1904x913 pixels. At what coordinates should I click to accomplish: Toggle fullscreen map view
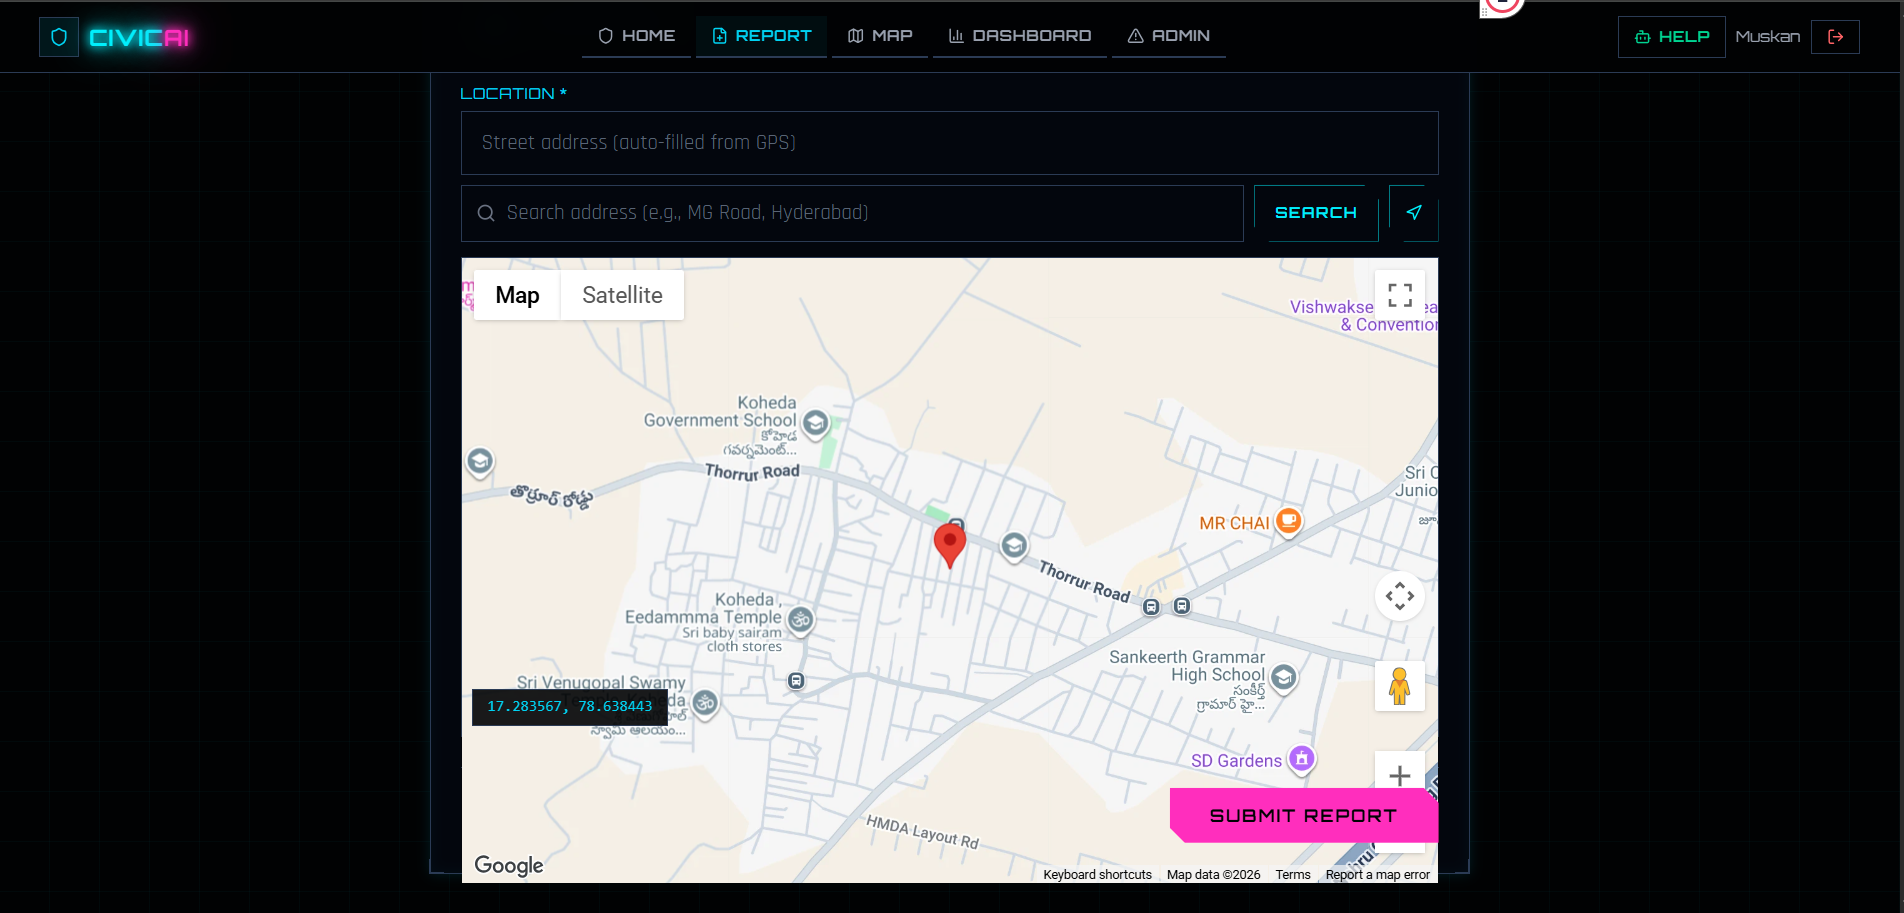(x=1400, y=295)
